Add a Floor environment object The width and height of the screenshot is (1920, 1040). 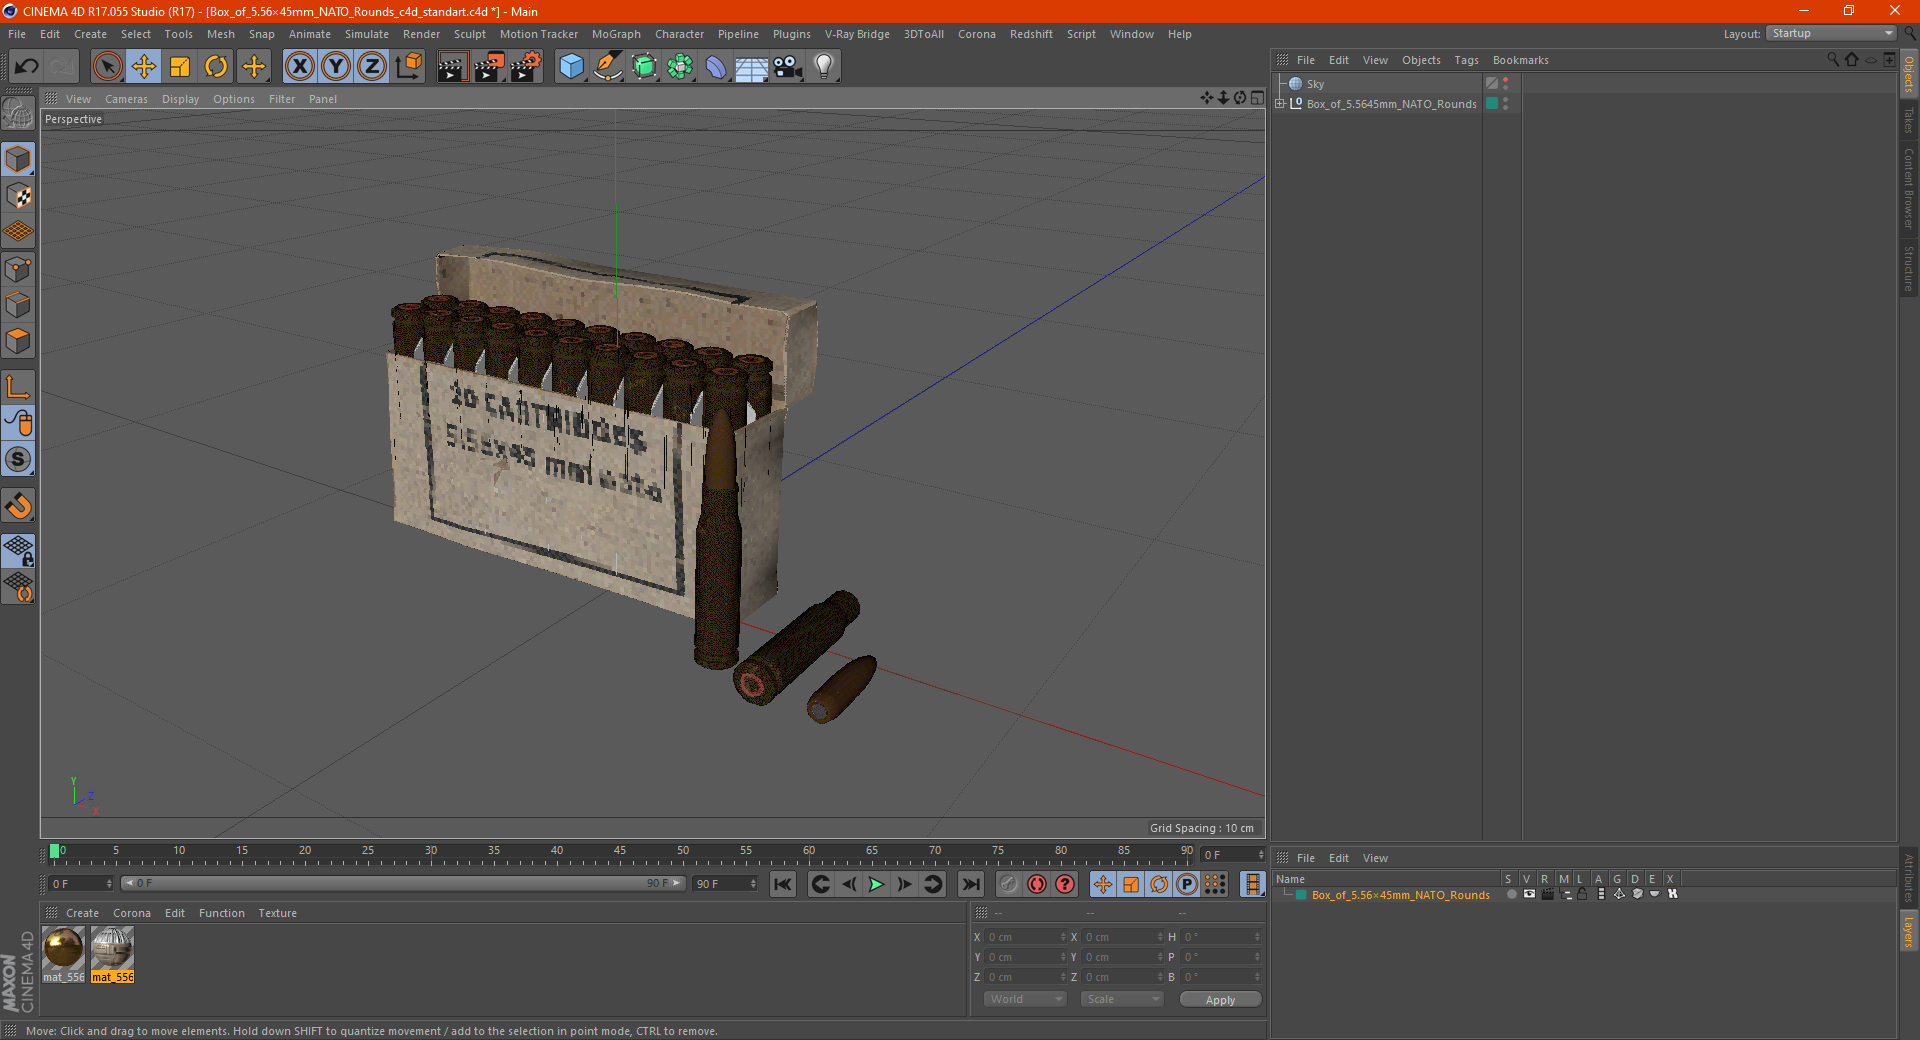(x=752, y=67)
